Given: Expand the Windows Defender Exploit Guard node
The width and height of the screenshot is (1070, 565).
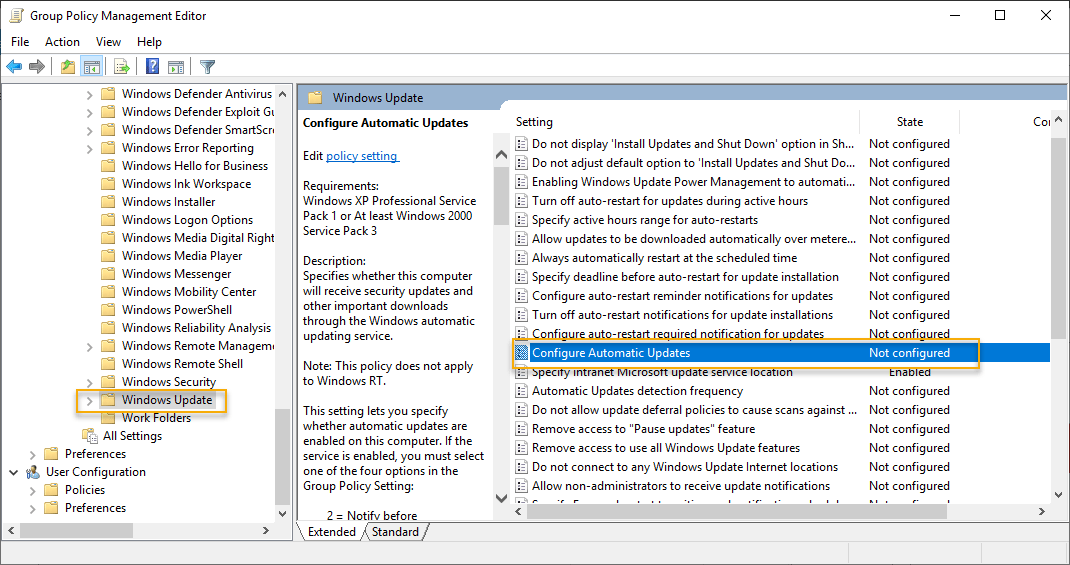Looking at the screenshot, I should pos(89,112).
